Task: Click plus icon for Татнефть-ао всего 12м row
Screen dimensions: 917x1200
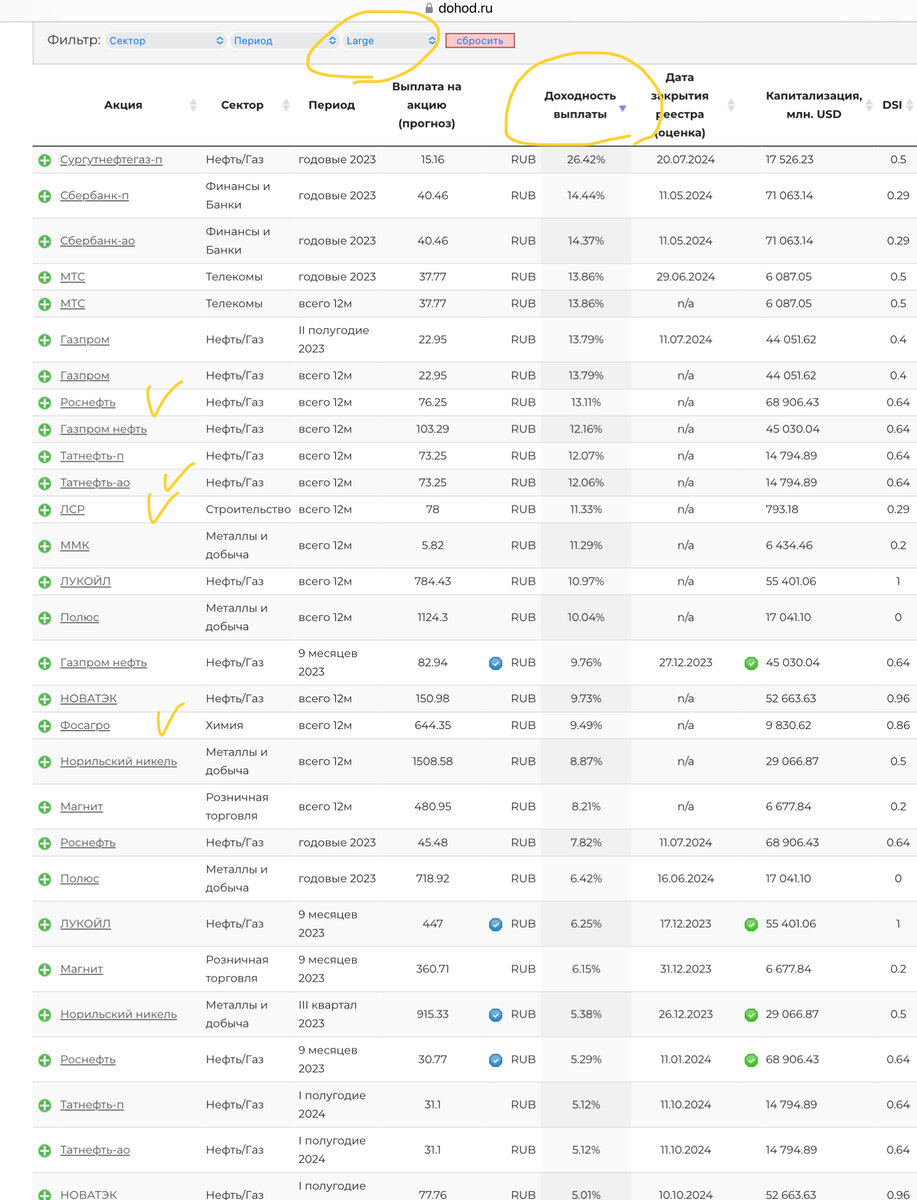Action: click(44, 483)
